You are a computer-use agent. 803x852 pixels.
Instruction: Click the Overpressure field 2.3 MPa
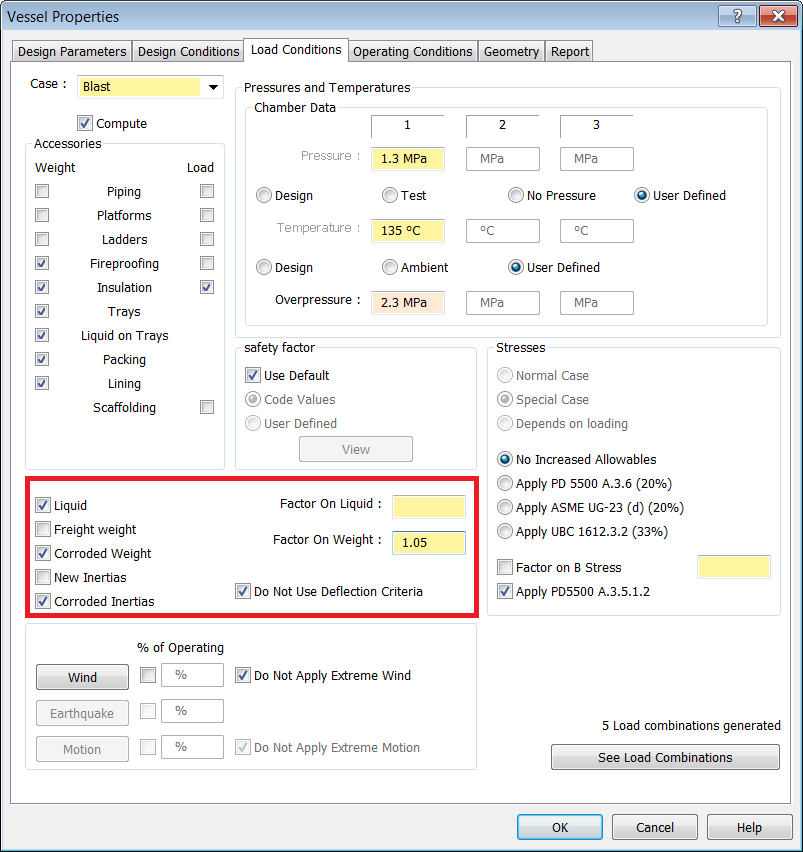pos(408,303)
